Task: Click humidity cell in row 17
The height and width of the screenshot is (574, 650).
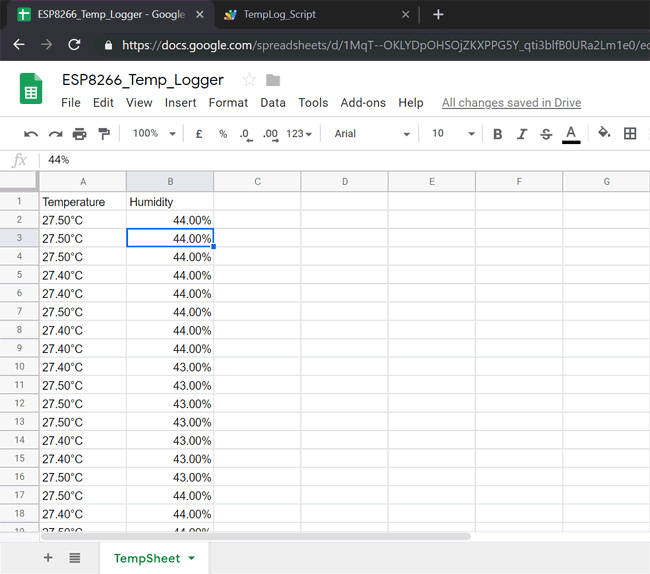Action: 170,495
